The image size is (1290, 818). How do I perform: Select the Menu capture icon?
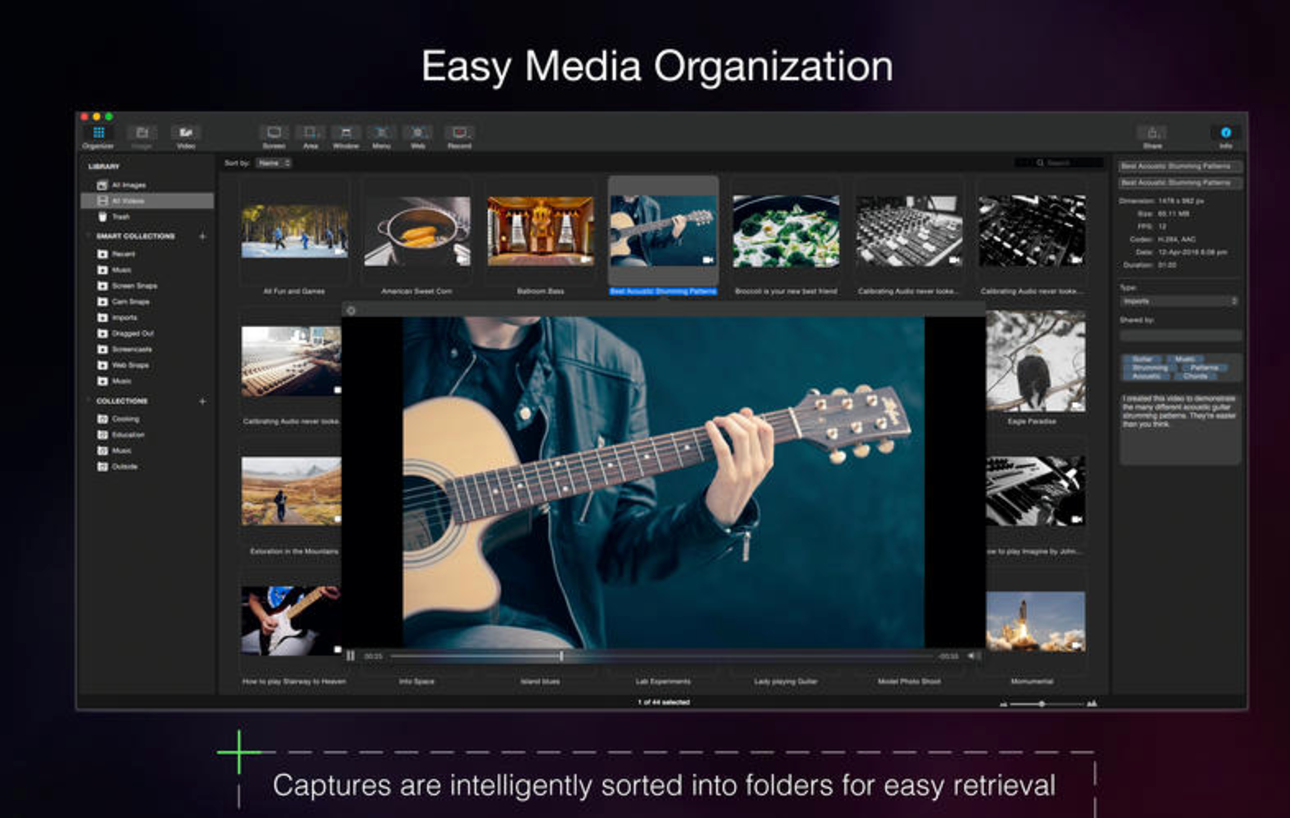pos(381,131)
